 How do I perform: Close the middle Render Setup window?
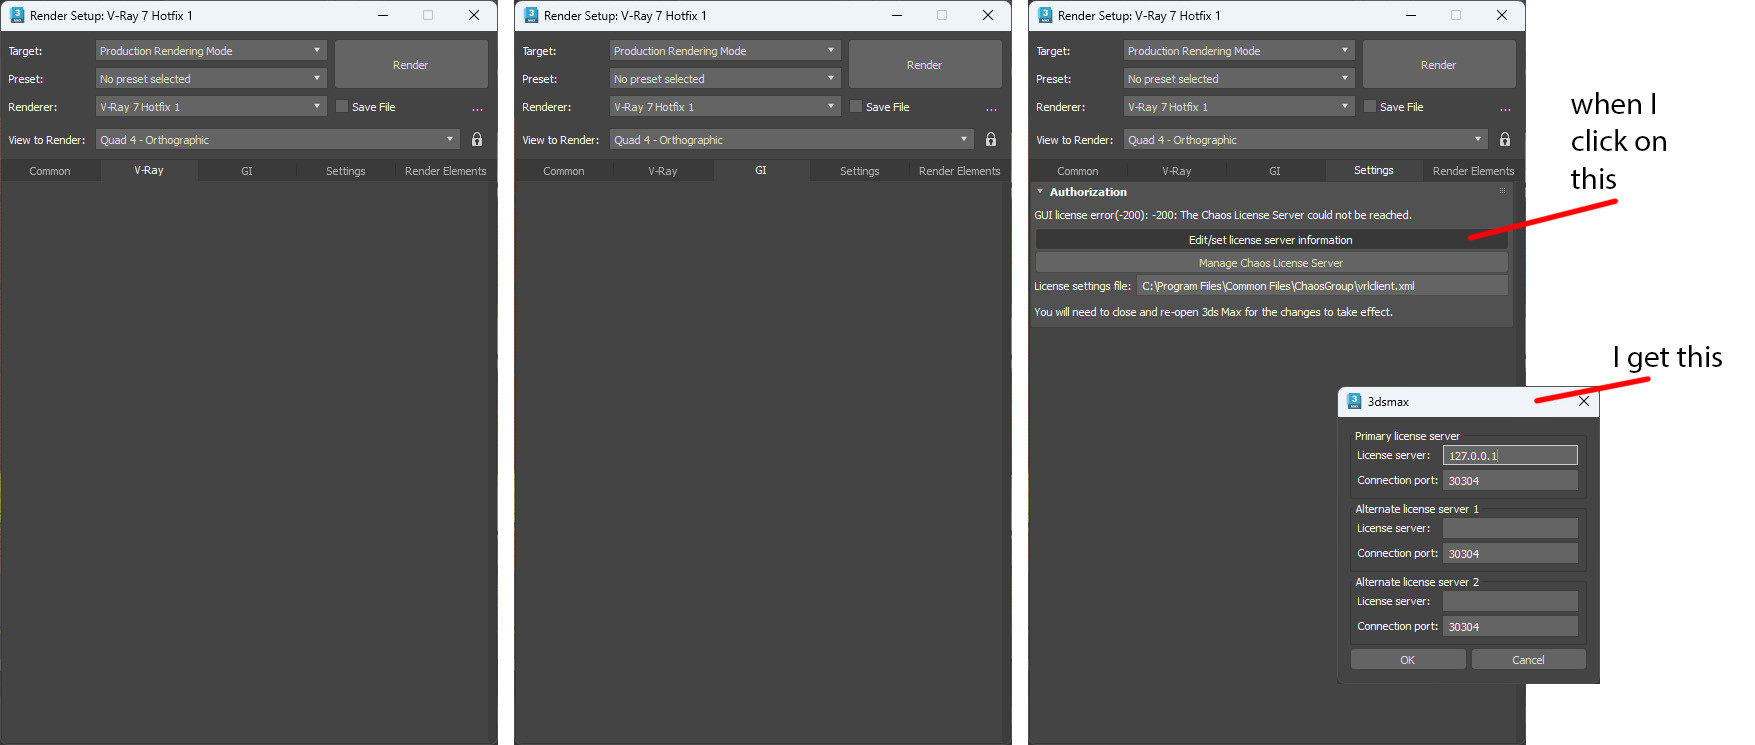[x=988, y=15]
